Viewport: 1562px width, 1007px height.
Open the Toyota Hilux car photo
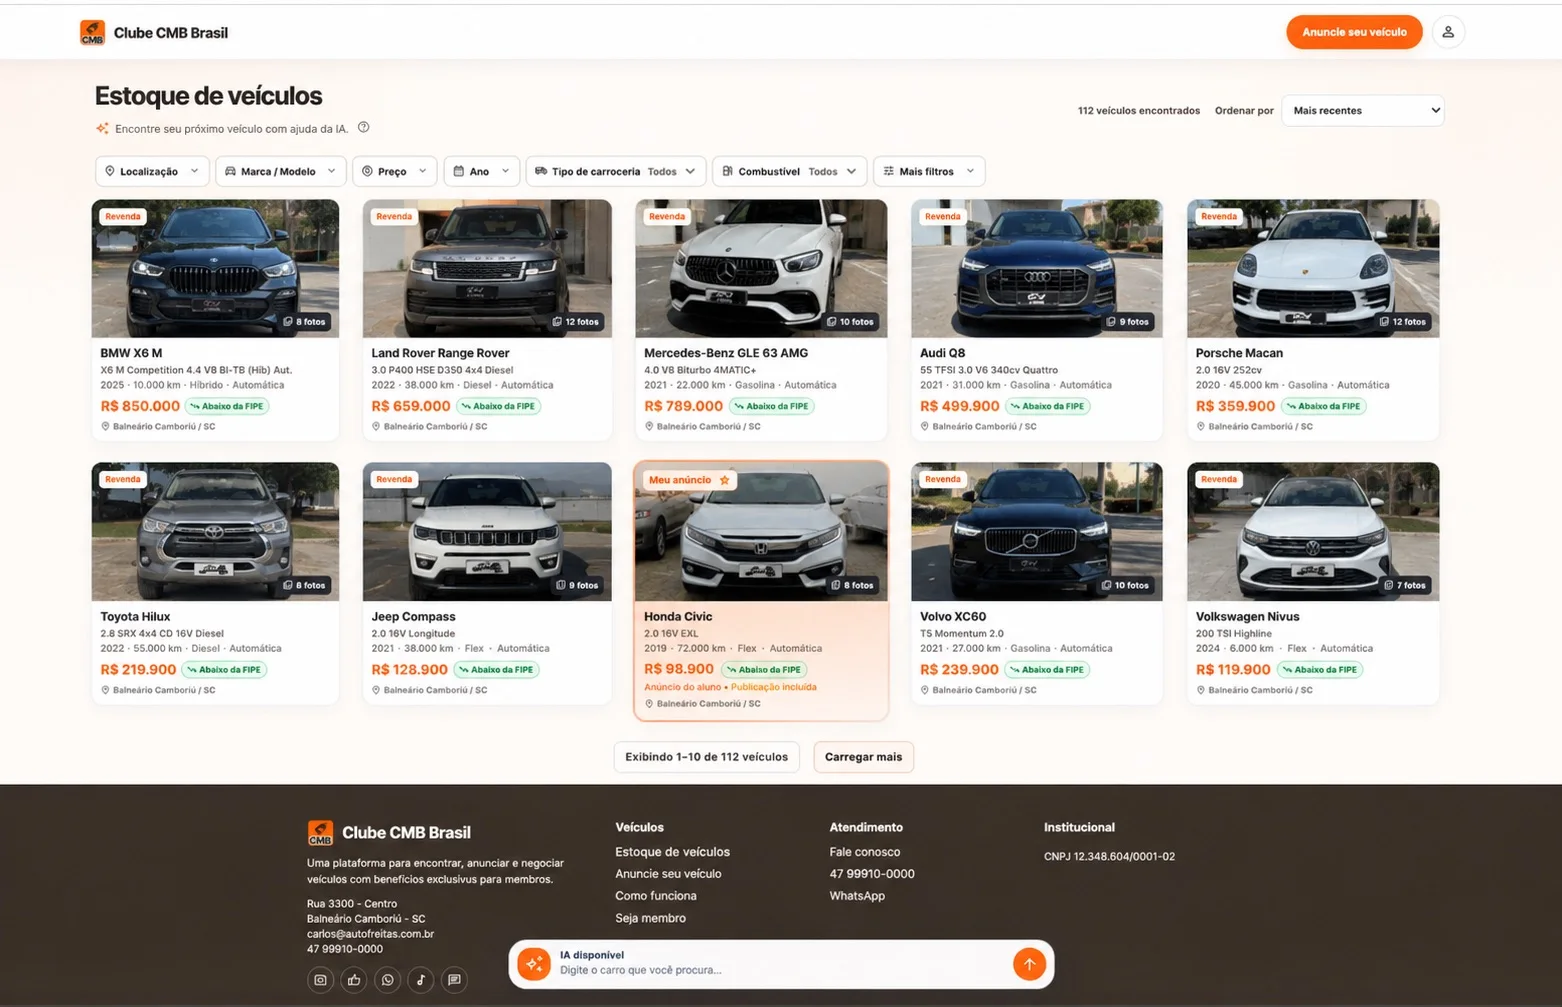[215, 531]
